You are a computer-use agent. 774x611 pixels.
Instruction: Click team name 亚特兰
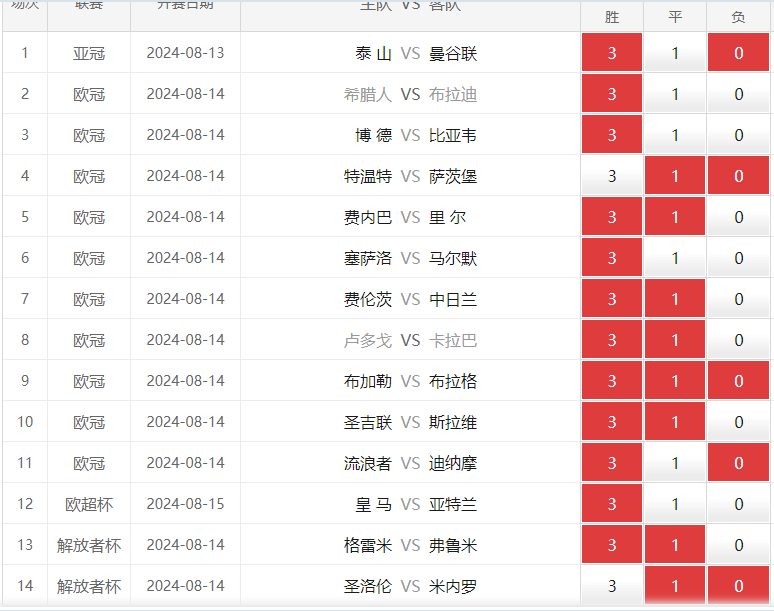coord(453,504)
